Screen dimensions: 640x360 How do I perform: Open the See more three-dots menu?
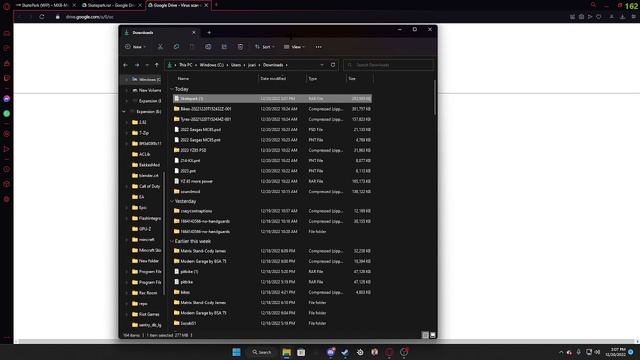click(x=318, y=47)
